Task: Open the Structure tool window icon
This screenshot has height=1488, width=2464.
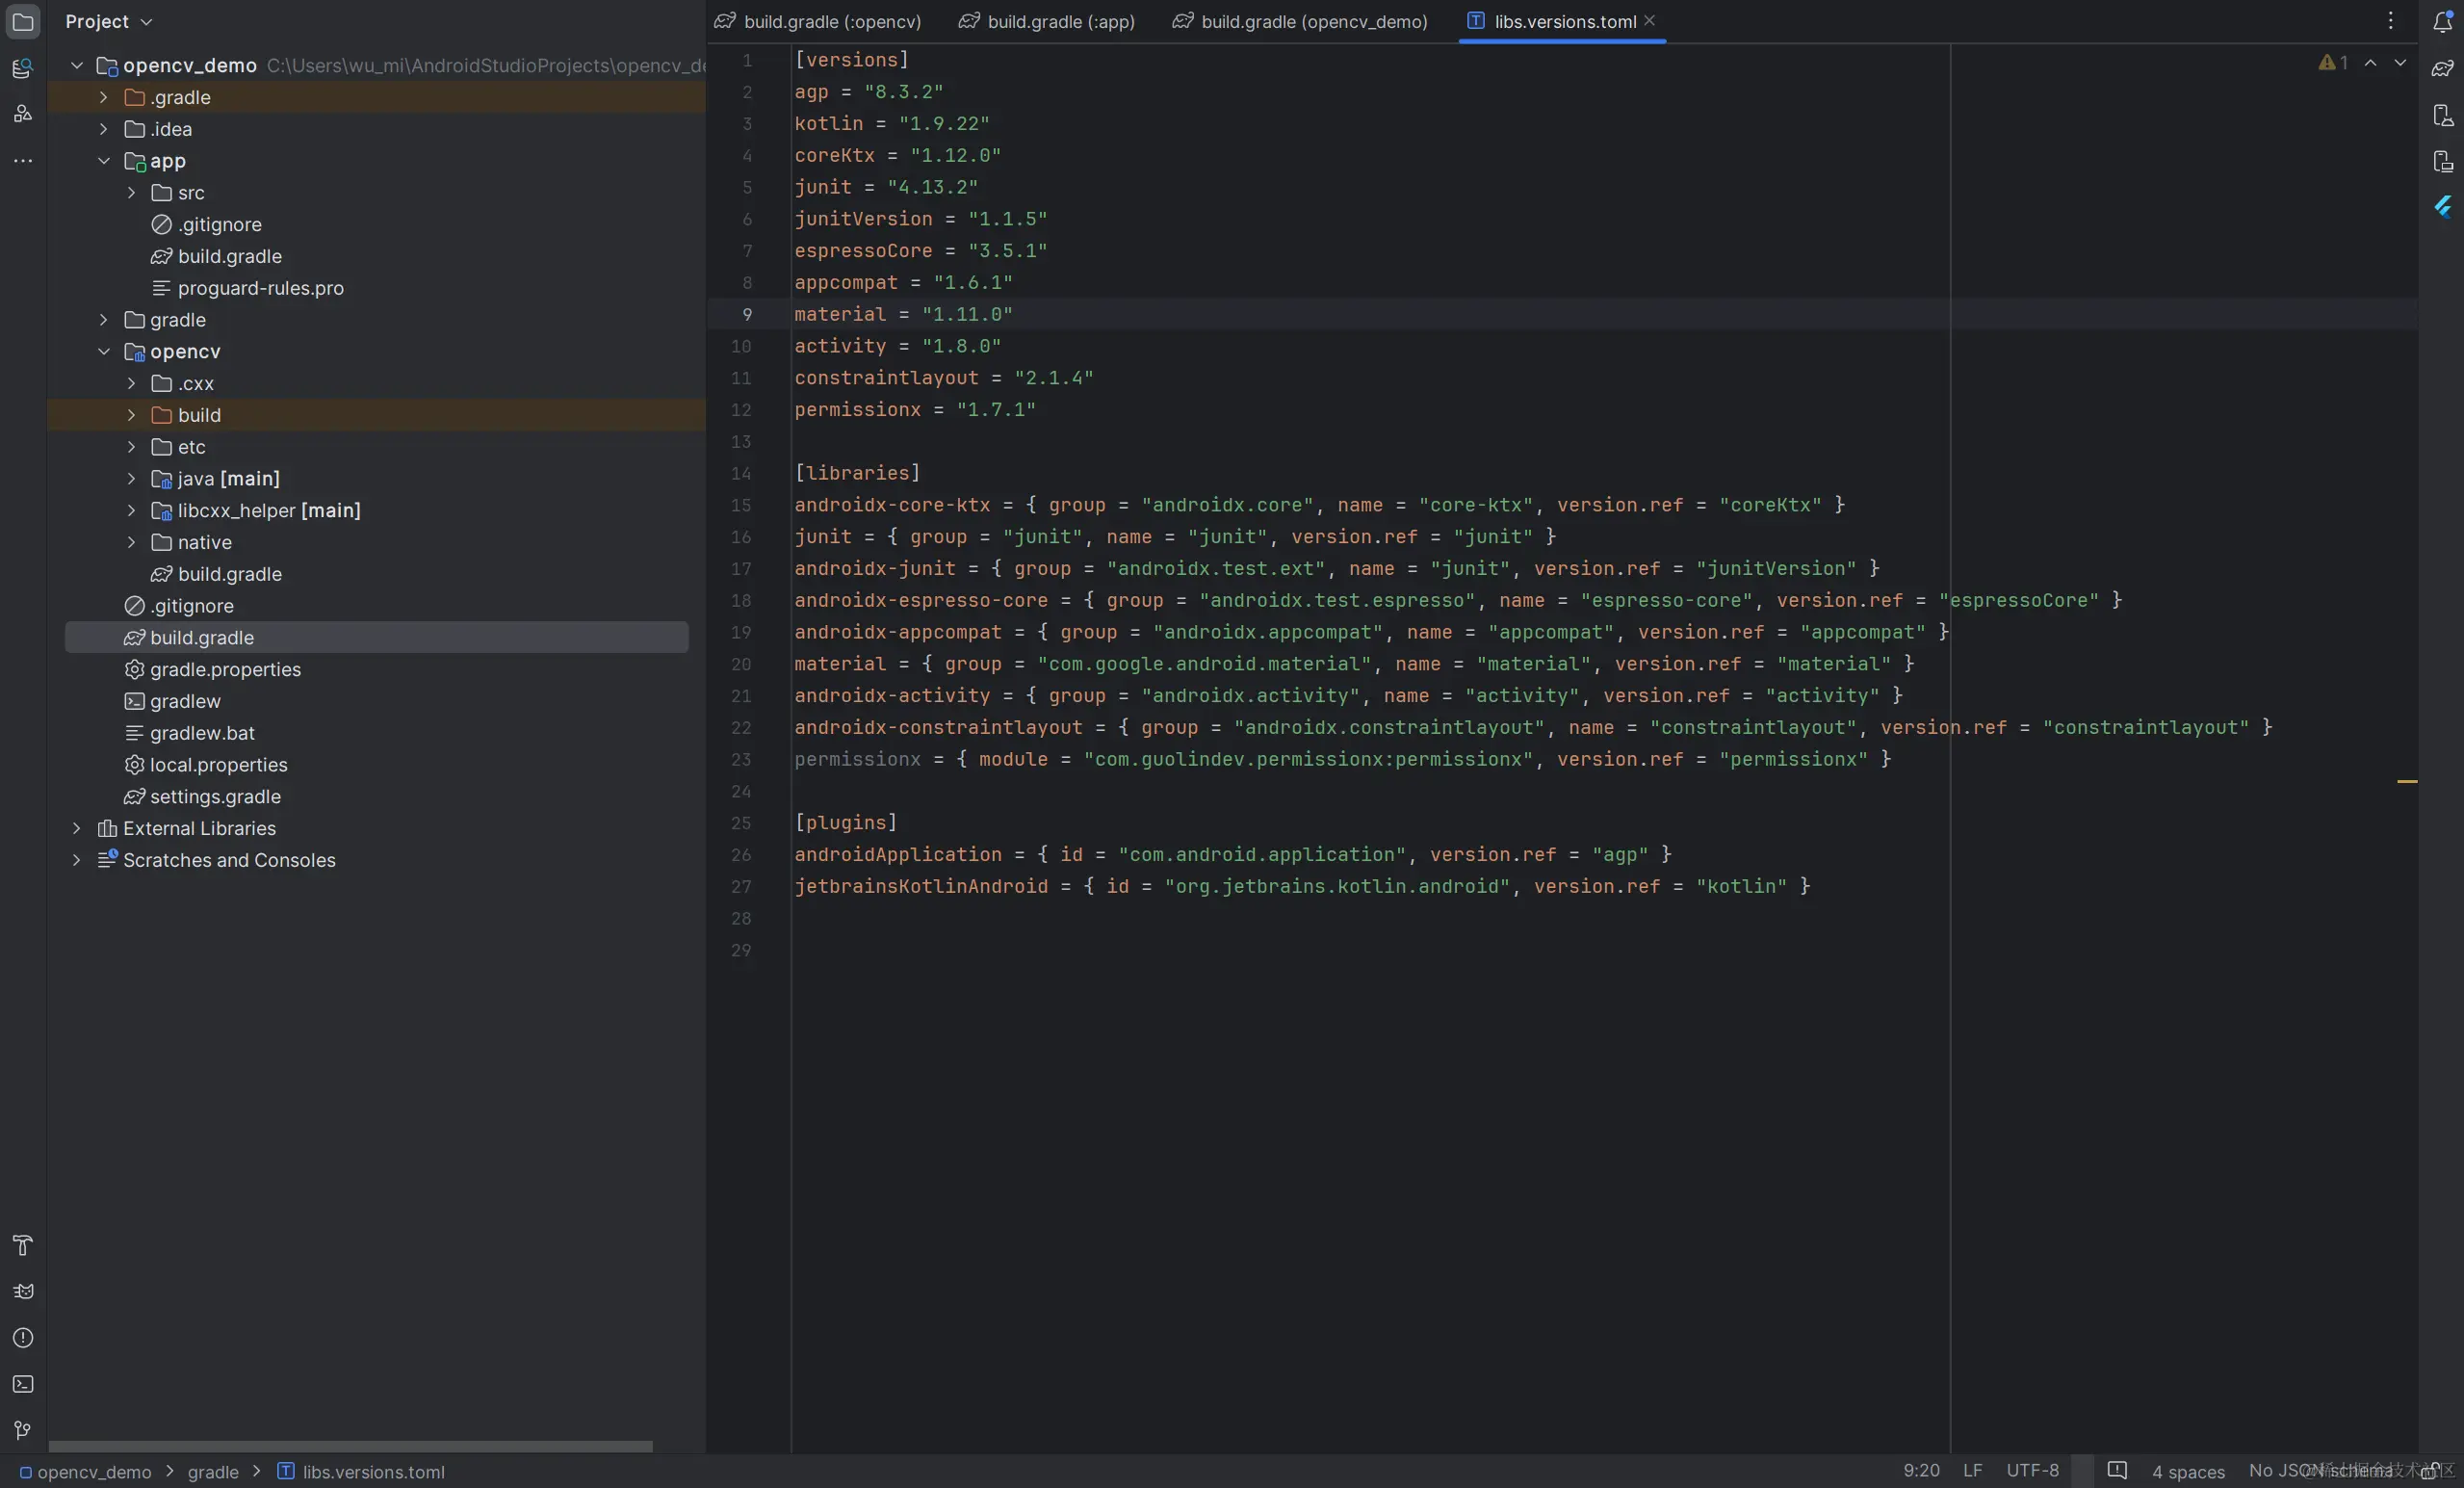Action: tap(22, 113)
